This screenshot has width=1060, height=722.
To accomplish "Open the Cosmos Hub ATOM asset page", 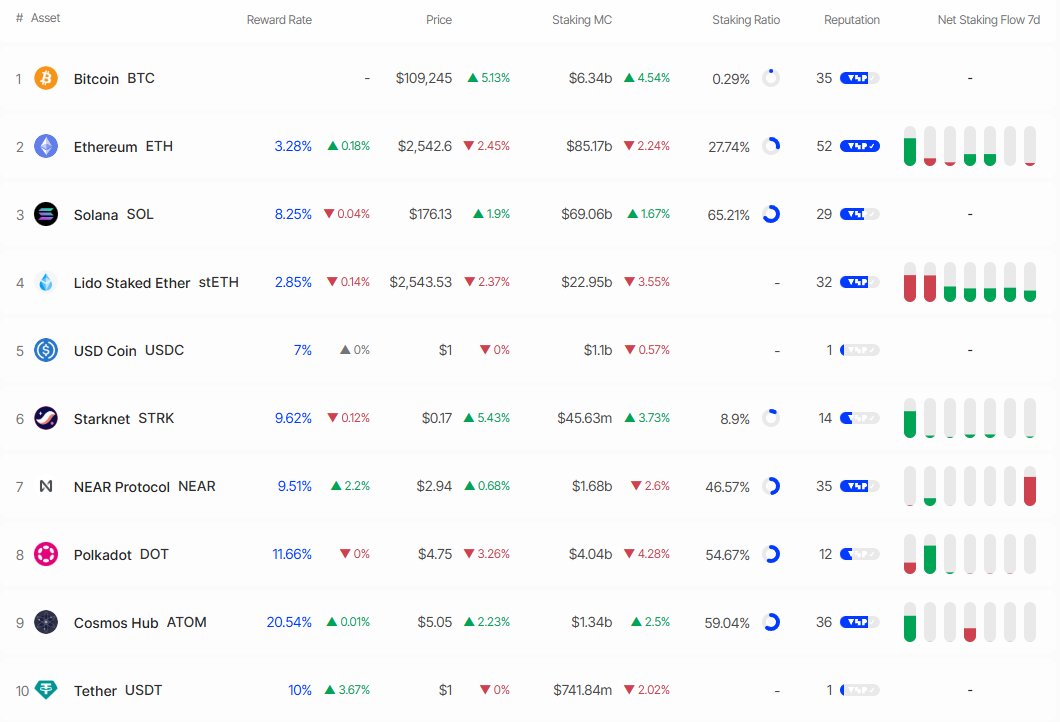I will click(140, 623).
